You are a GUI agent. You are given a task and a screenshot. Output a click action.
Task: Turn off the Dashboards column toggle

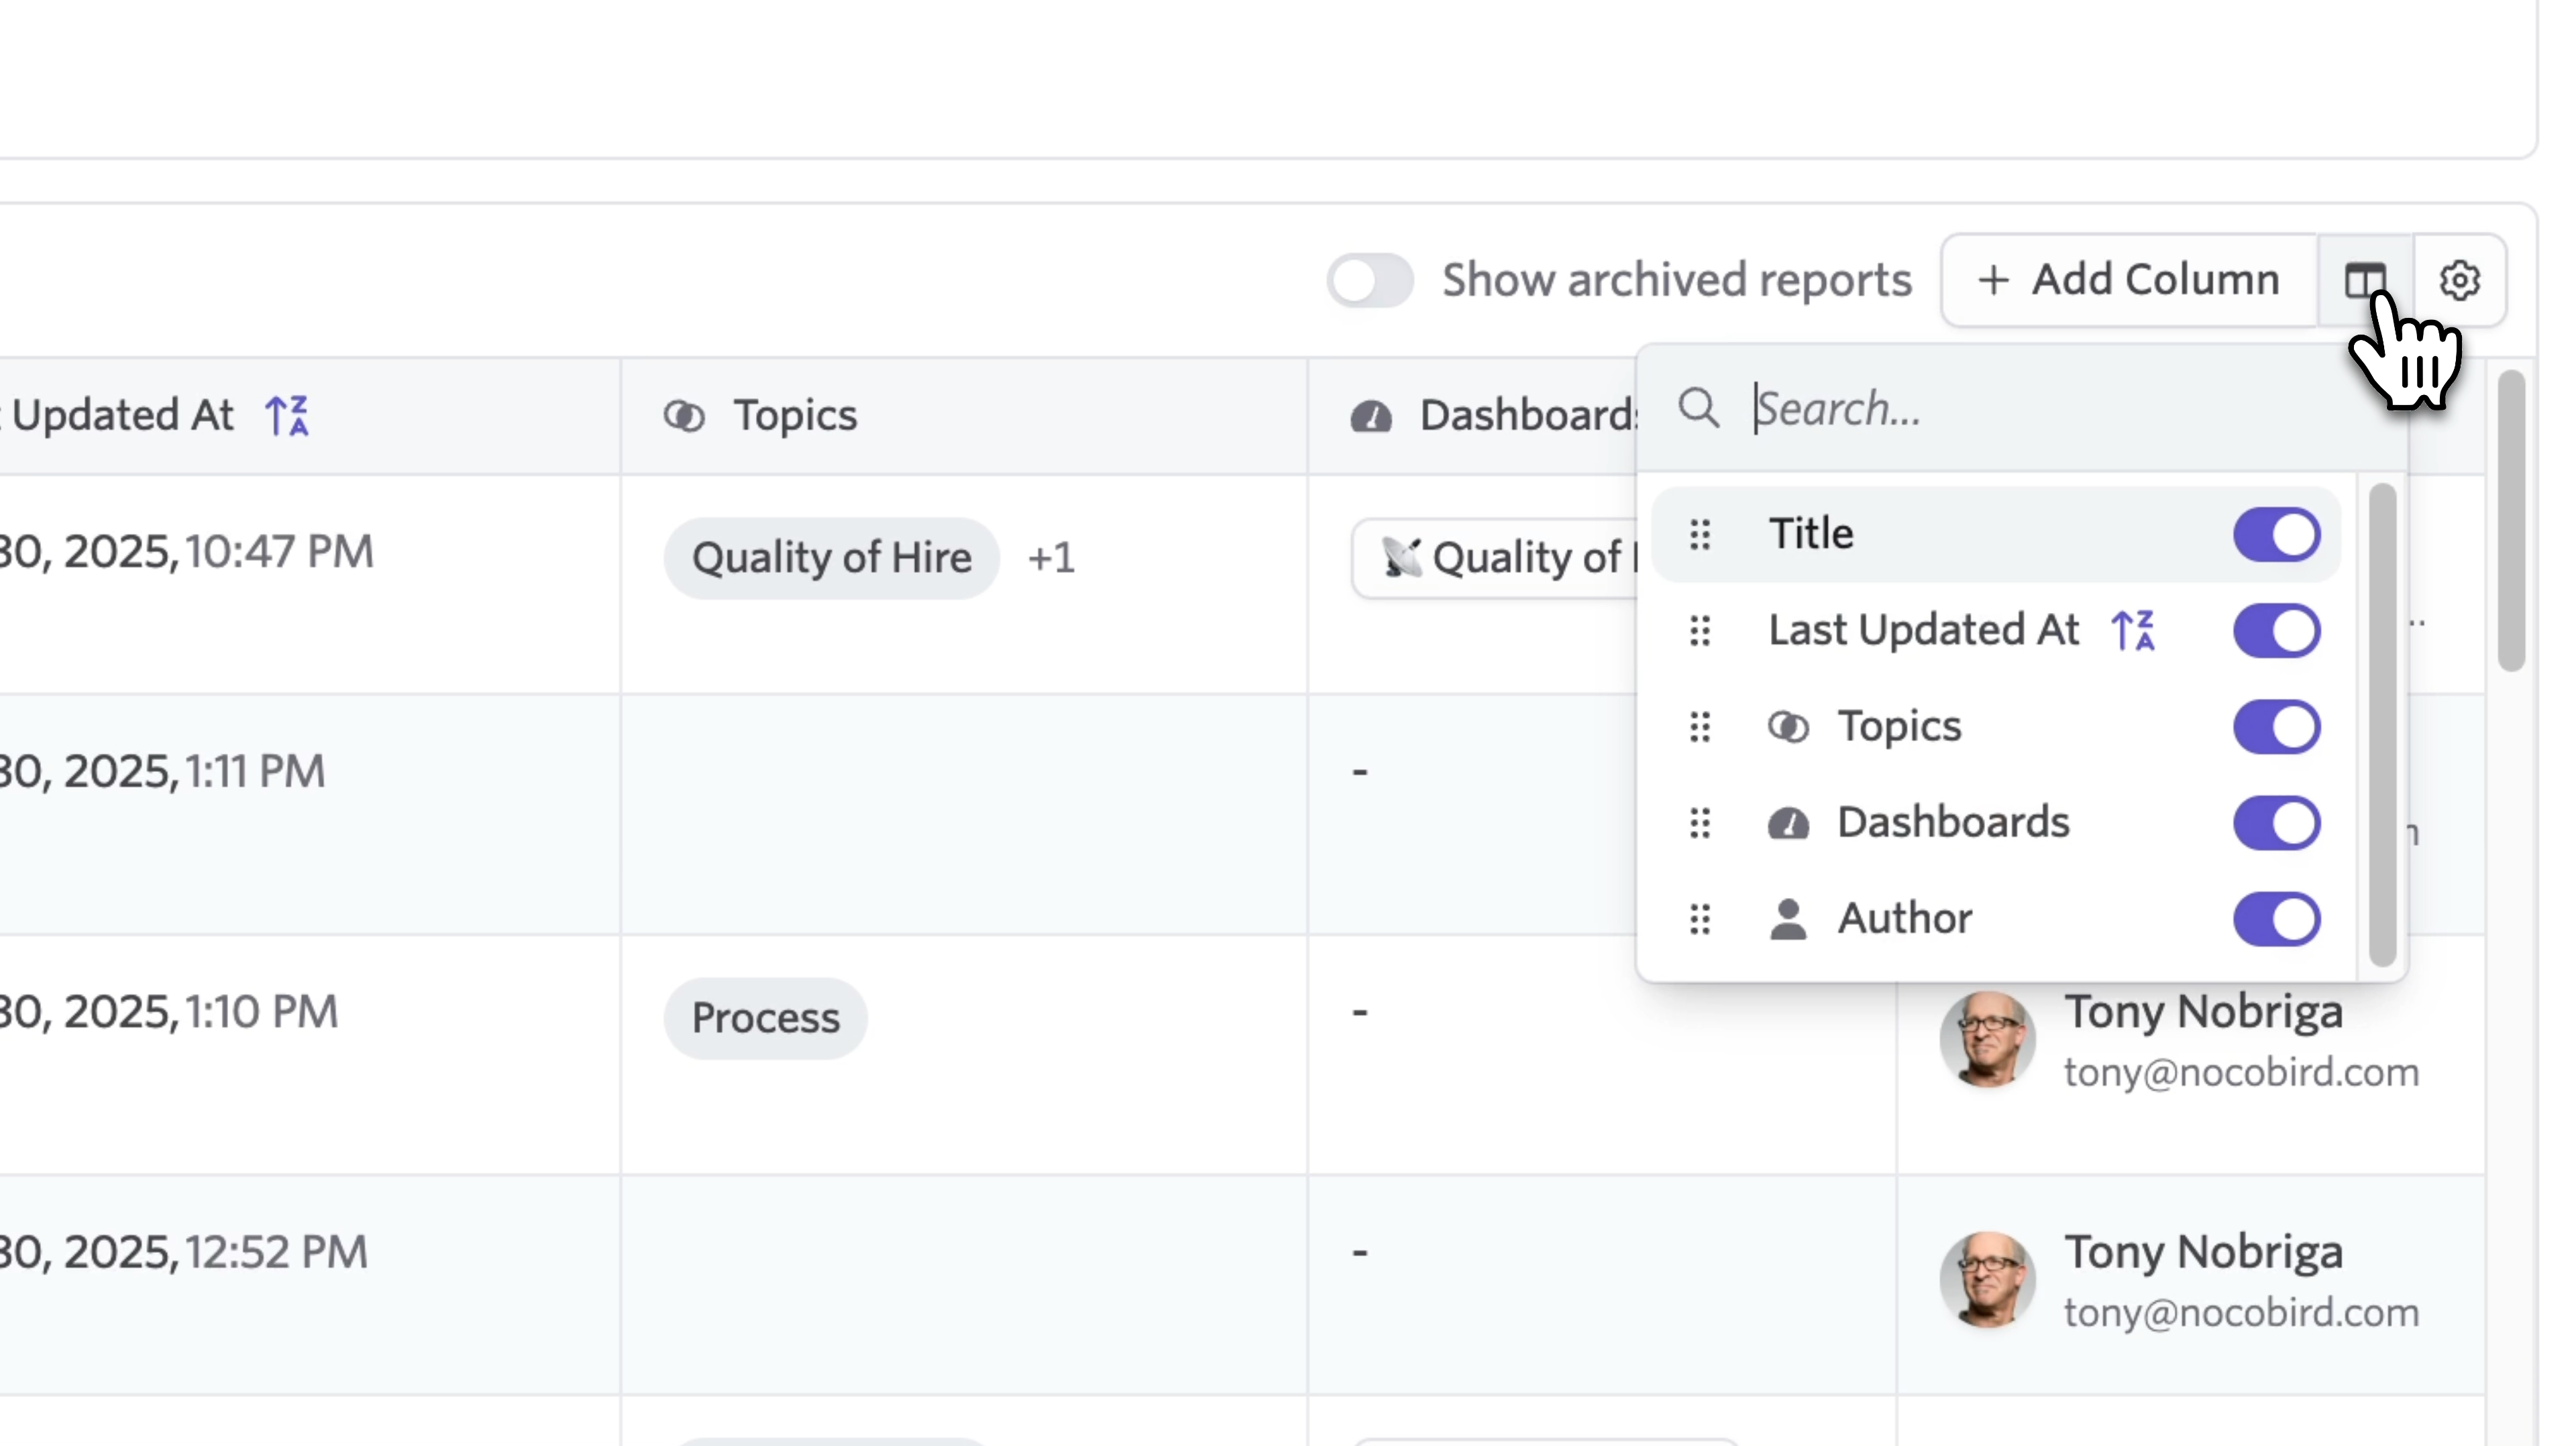click(x=2277, y=823)
